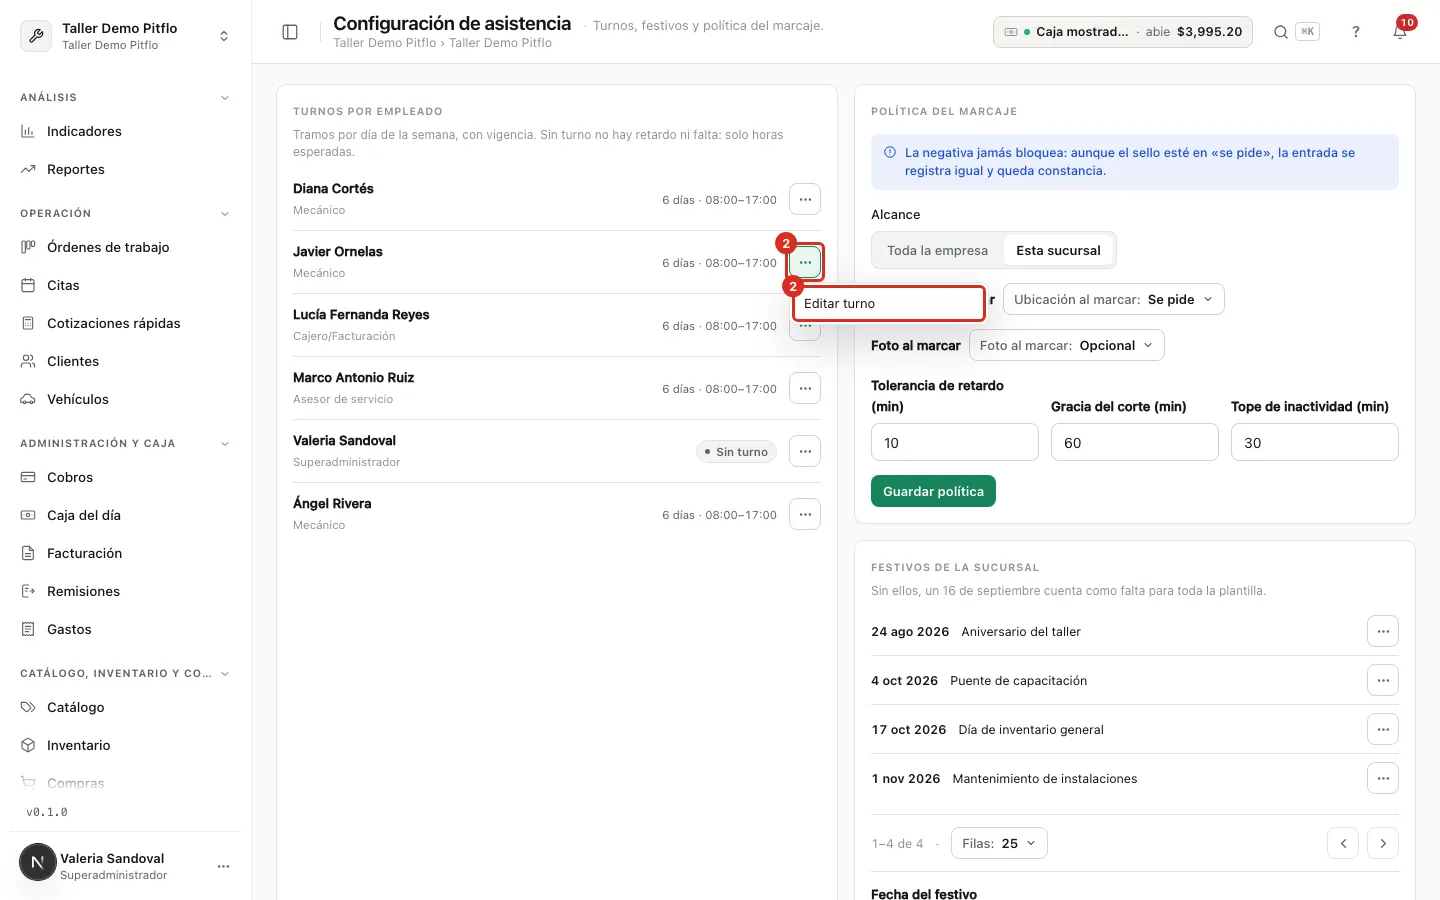Open notifications bell icon
Image resolution: width=1440 pixels, height=900 pixels.
click(x=1400, y=32)
